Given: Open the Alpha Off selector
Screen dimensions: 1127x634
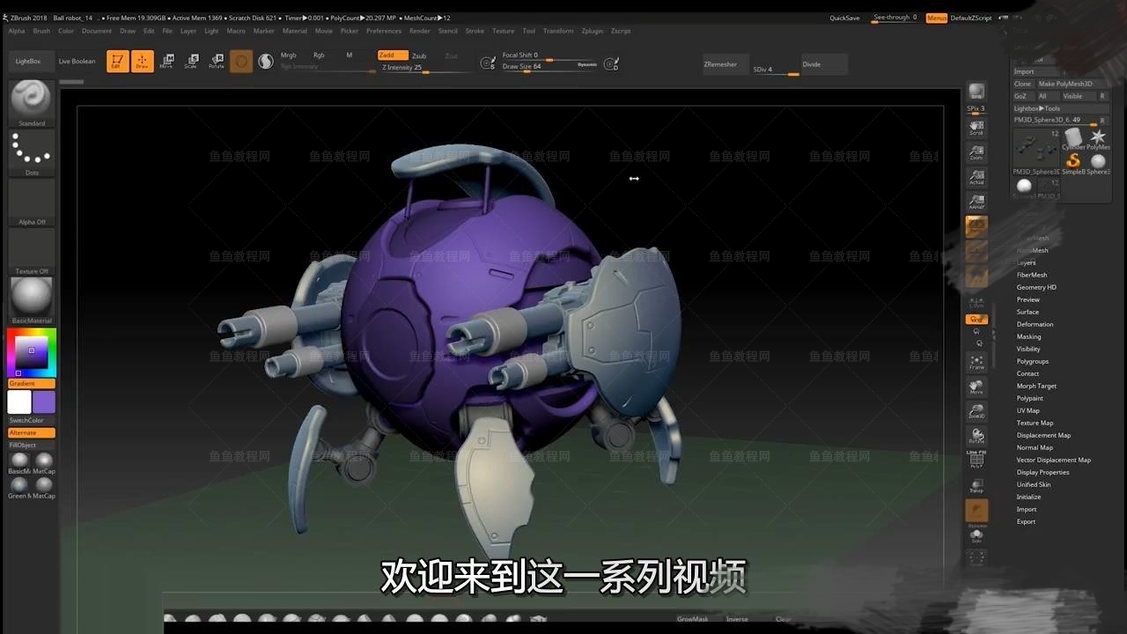Looking at the screenshot, I should coord(31,203).
